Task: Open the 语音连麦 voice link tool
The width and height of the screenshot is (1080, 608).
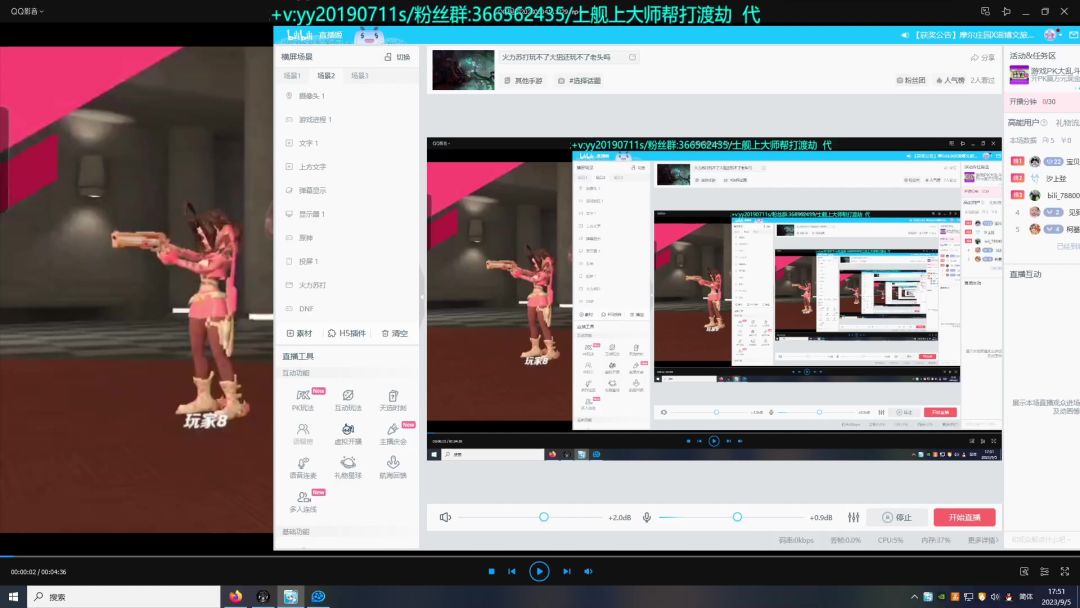Action: 303,468
